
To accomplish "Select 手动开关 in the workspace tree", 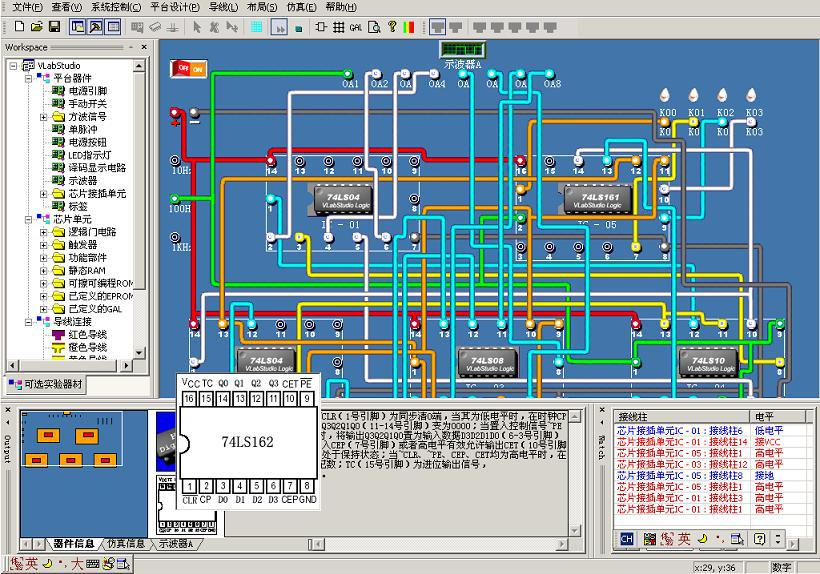I will 87,104.
